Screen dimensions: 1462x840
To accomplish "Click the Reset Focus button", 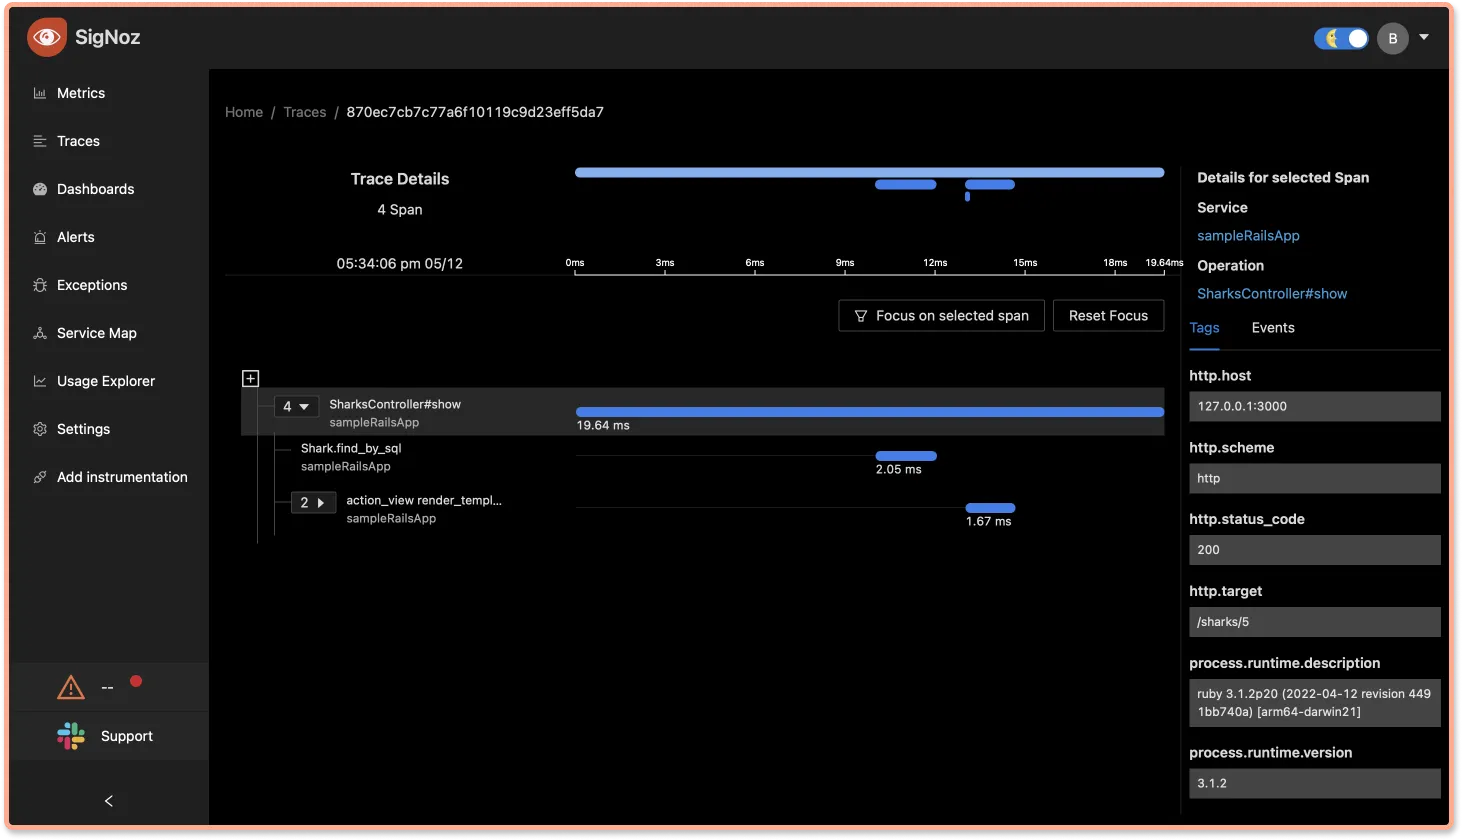I will coord(1108,316).
